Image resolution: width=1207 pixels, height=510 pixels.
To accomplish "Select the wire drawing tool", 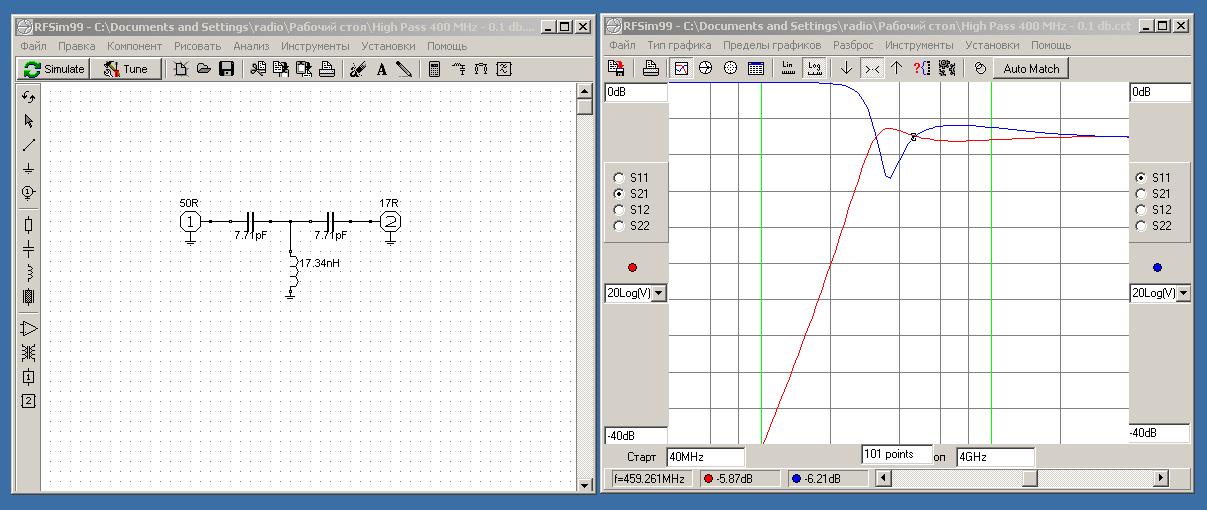I will [28, 145].
